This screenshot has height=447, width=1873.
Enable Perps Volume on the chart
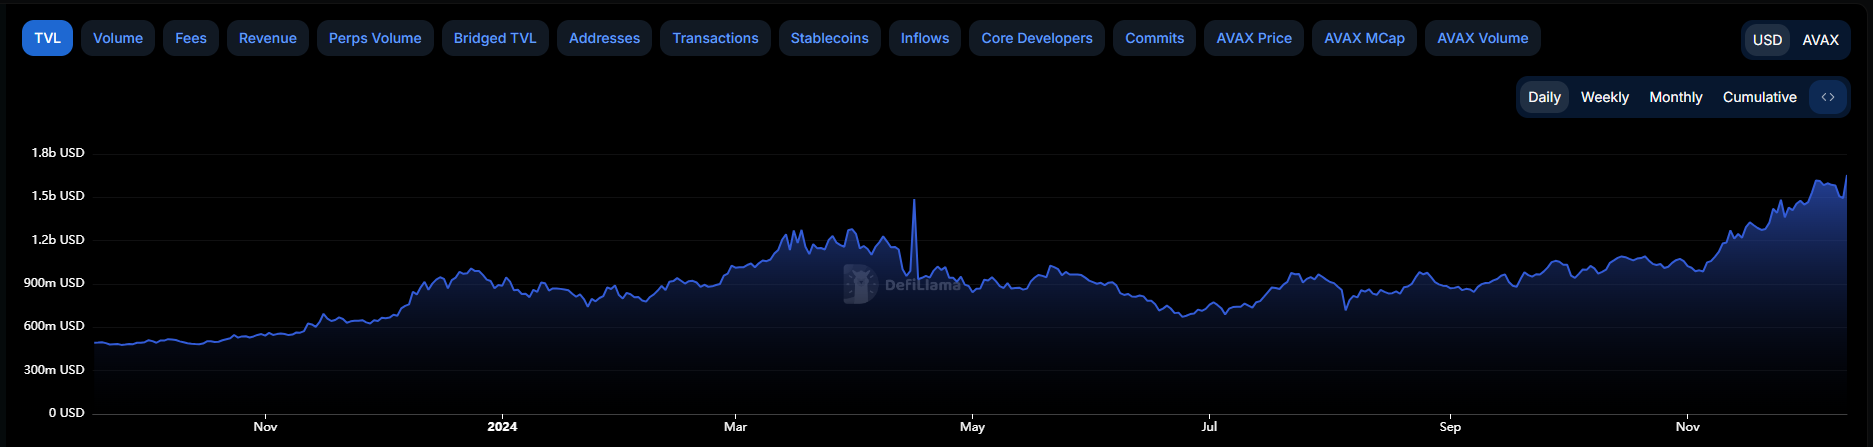click(375, 38)
